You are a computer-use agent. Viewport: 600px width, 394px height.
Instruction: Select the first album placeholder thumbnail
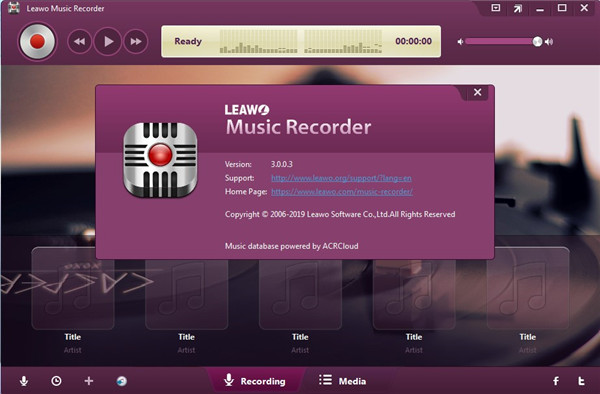pyautogui.click(x=73, y=288)
